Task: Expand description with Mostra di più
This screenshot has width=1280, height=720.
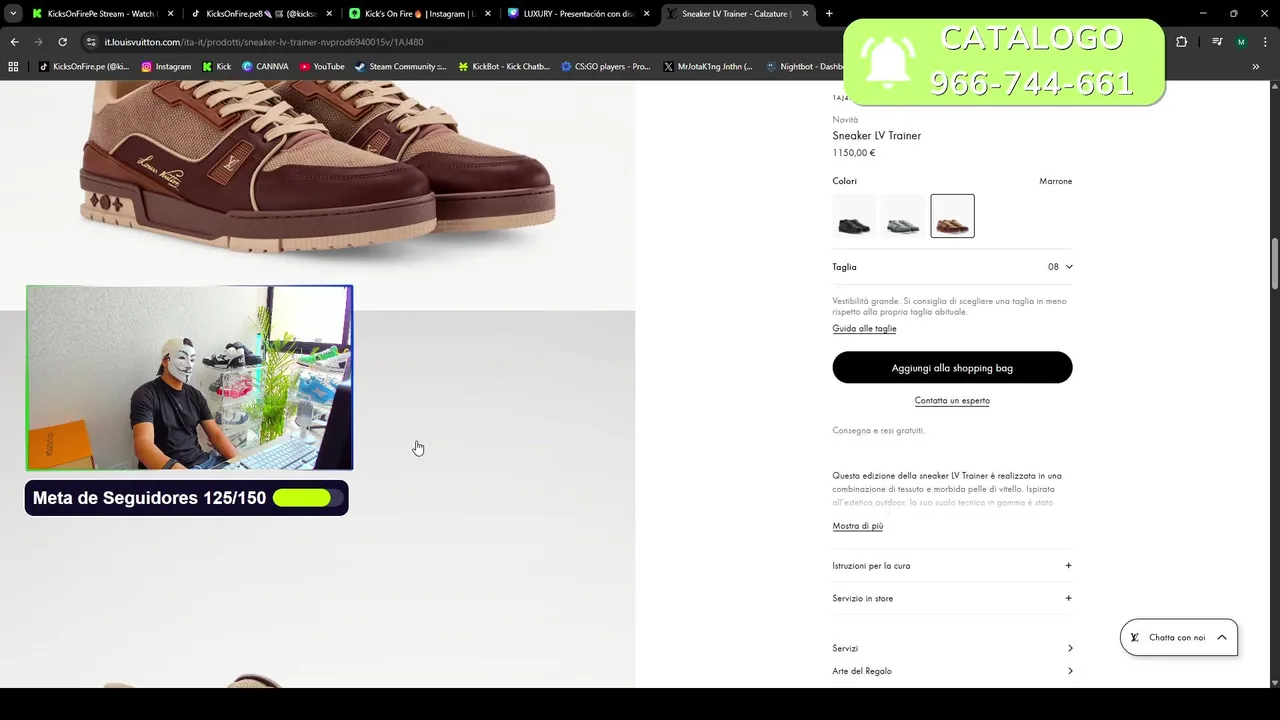Action: coord(858,526)
